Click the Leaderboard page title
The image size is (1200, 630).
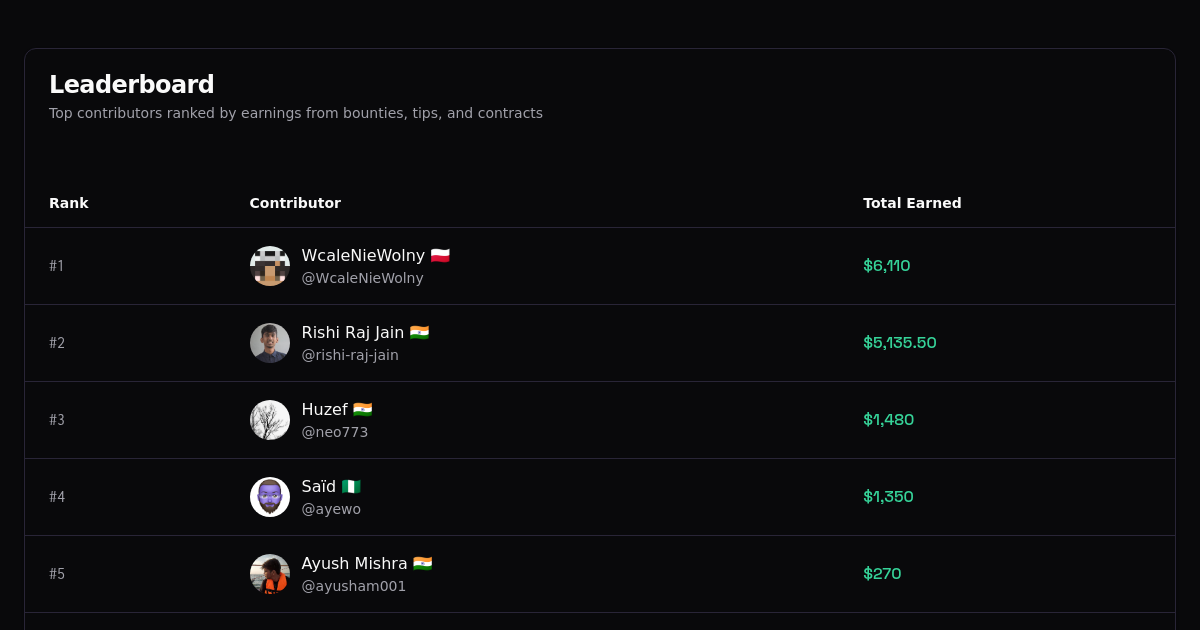pos(132,84)
